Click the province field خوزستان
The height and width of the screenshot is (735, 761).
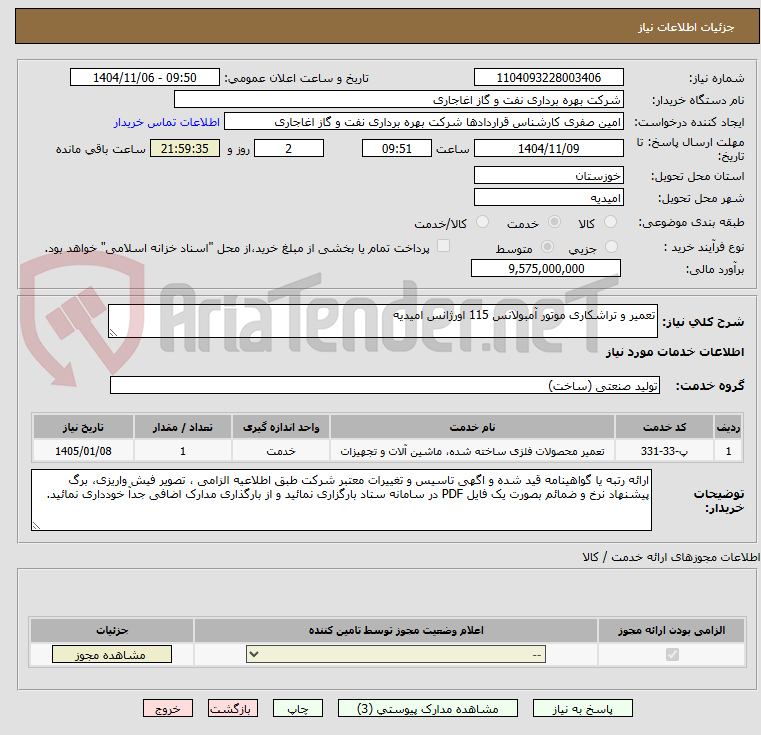coord(548,175)
